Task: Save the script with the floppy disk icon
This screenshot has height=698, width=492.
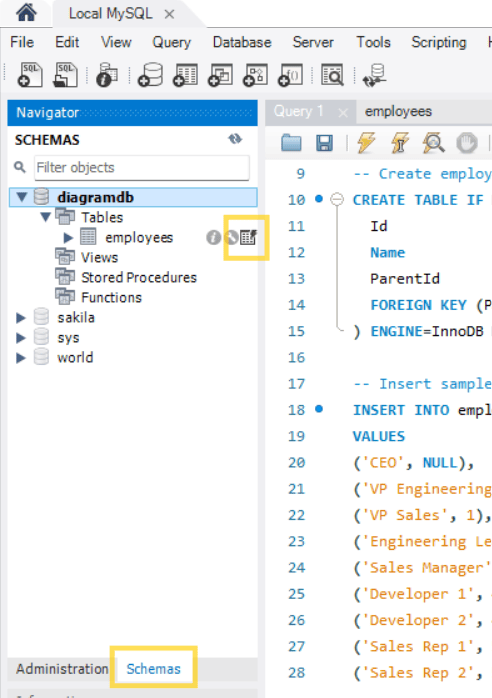Action: [325, 143]
